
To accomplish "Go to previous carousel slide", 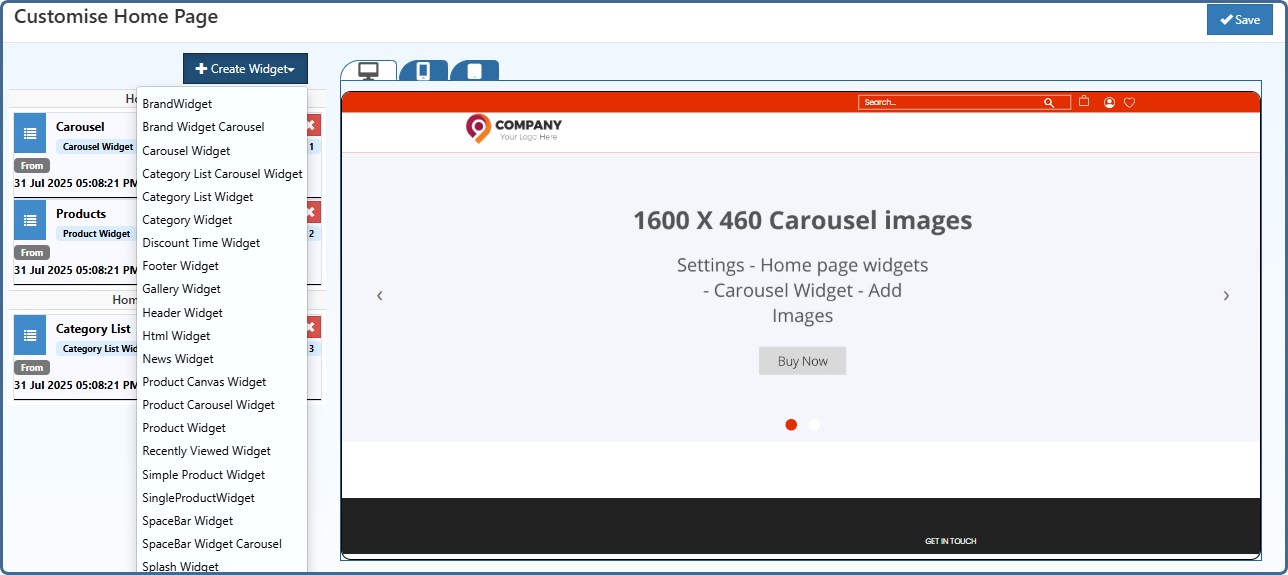I will (380, 295).
